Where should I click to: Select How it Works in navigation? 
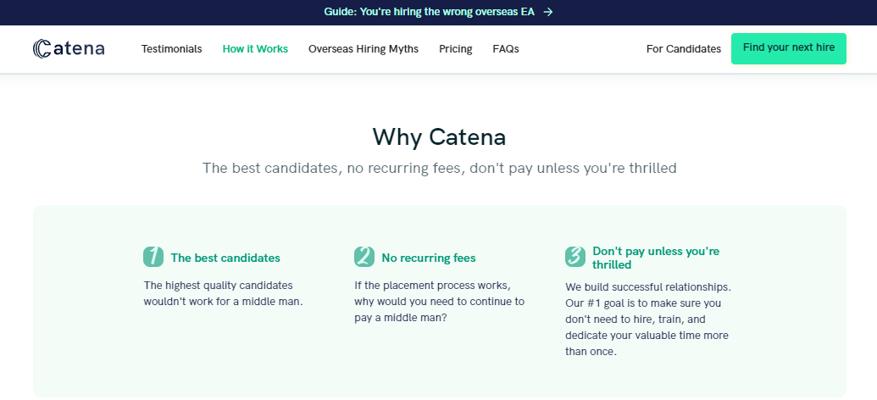pyautogui.click(x=255, y=49)
